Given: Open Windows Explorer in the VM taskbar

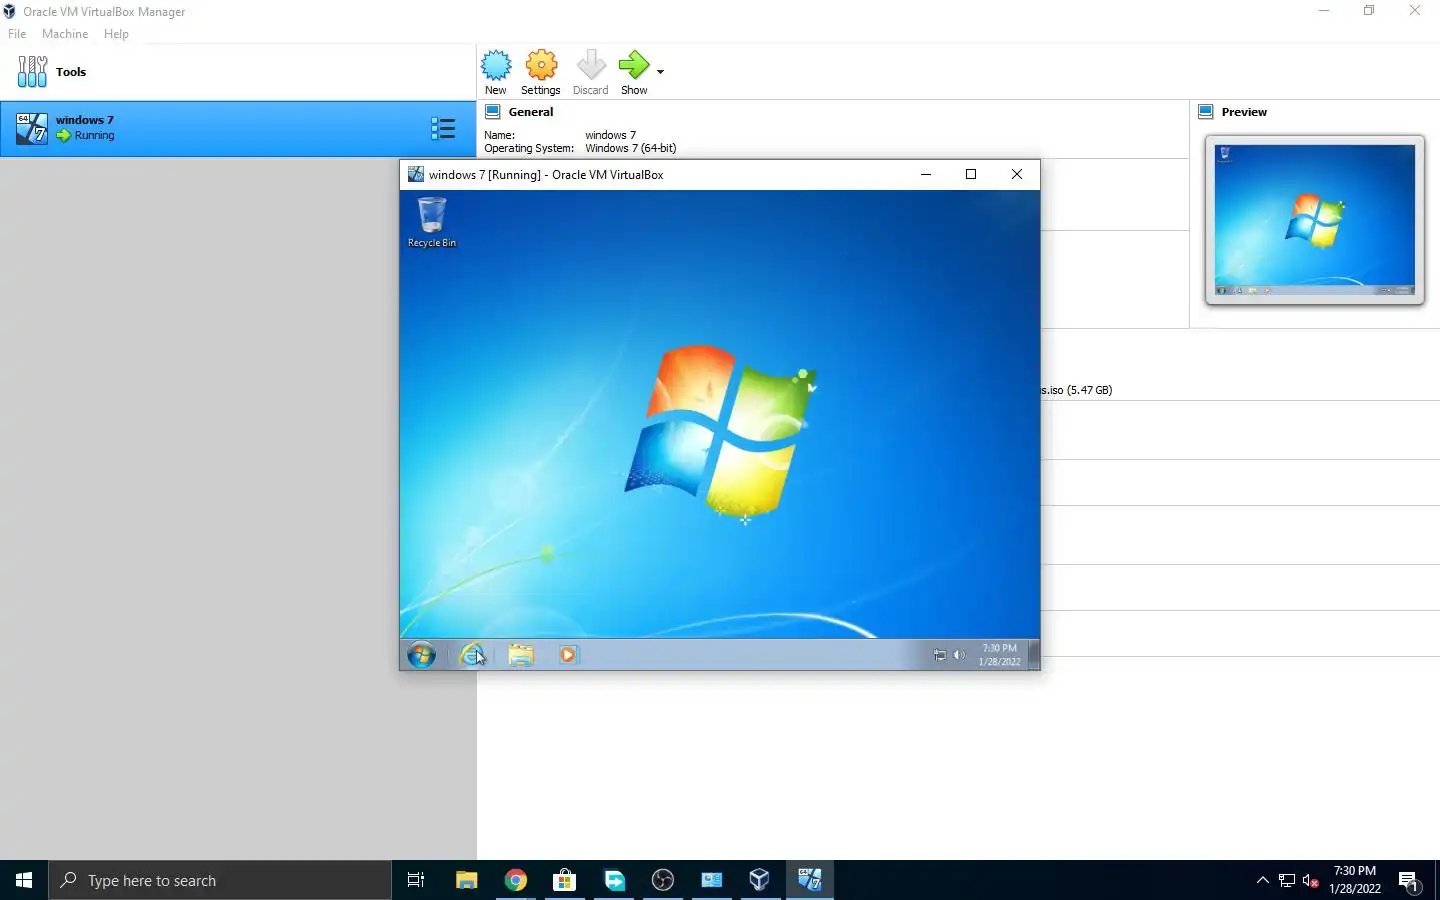Looking at the screenshot, I should (521, 656).
